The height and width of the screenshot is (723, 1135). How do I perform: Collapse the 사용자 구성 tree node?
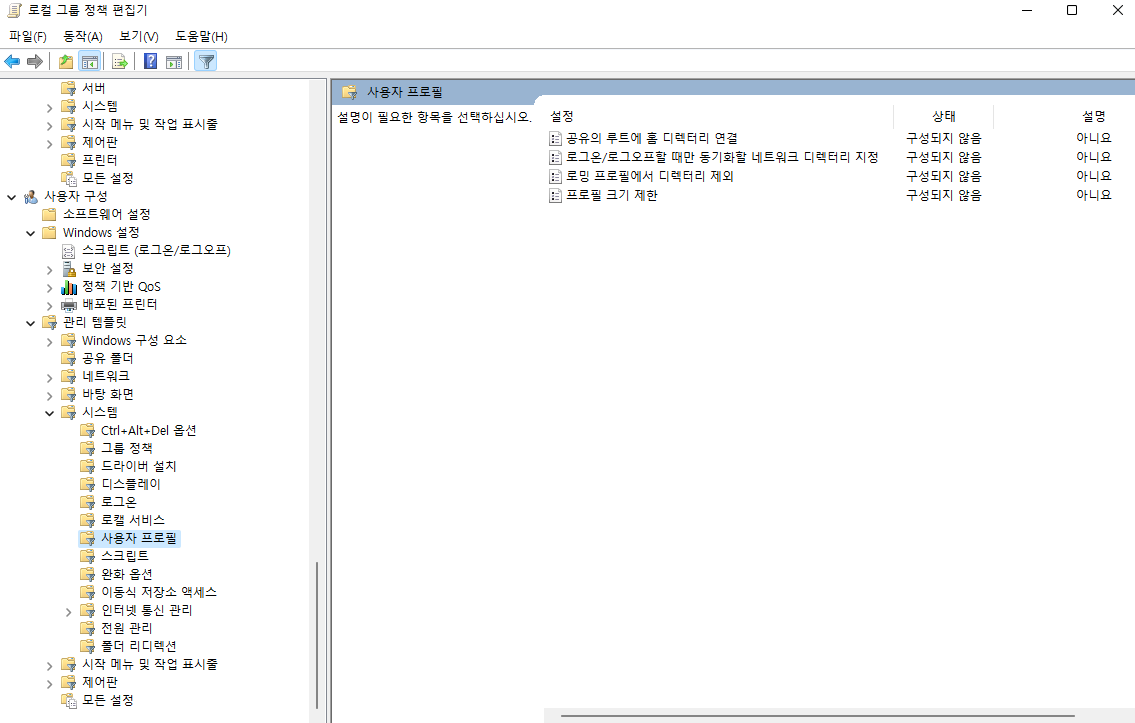pos(12,196)
